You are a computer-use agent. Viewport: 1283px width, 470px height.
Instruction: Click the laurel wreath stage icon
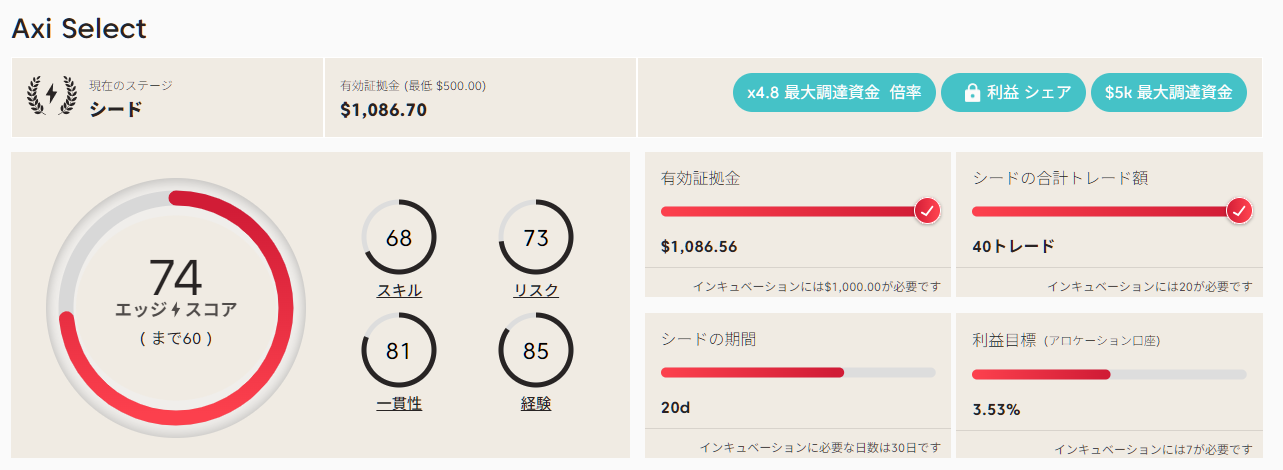click(x=51, y=95)
